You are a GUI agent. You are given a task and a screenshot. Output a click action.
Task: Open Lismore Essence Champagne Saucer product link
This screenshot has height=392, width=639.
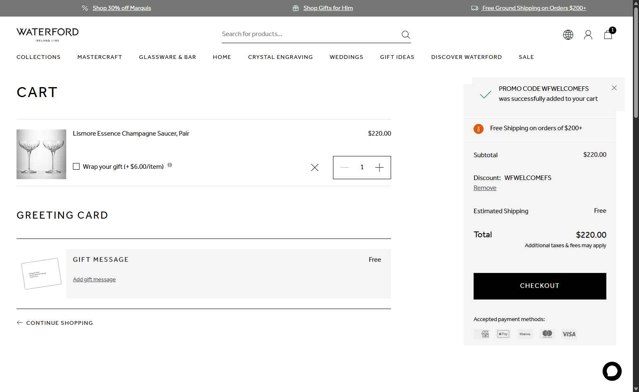click(x=131, y=133)
